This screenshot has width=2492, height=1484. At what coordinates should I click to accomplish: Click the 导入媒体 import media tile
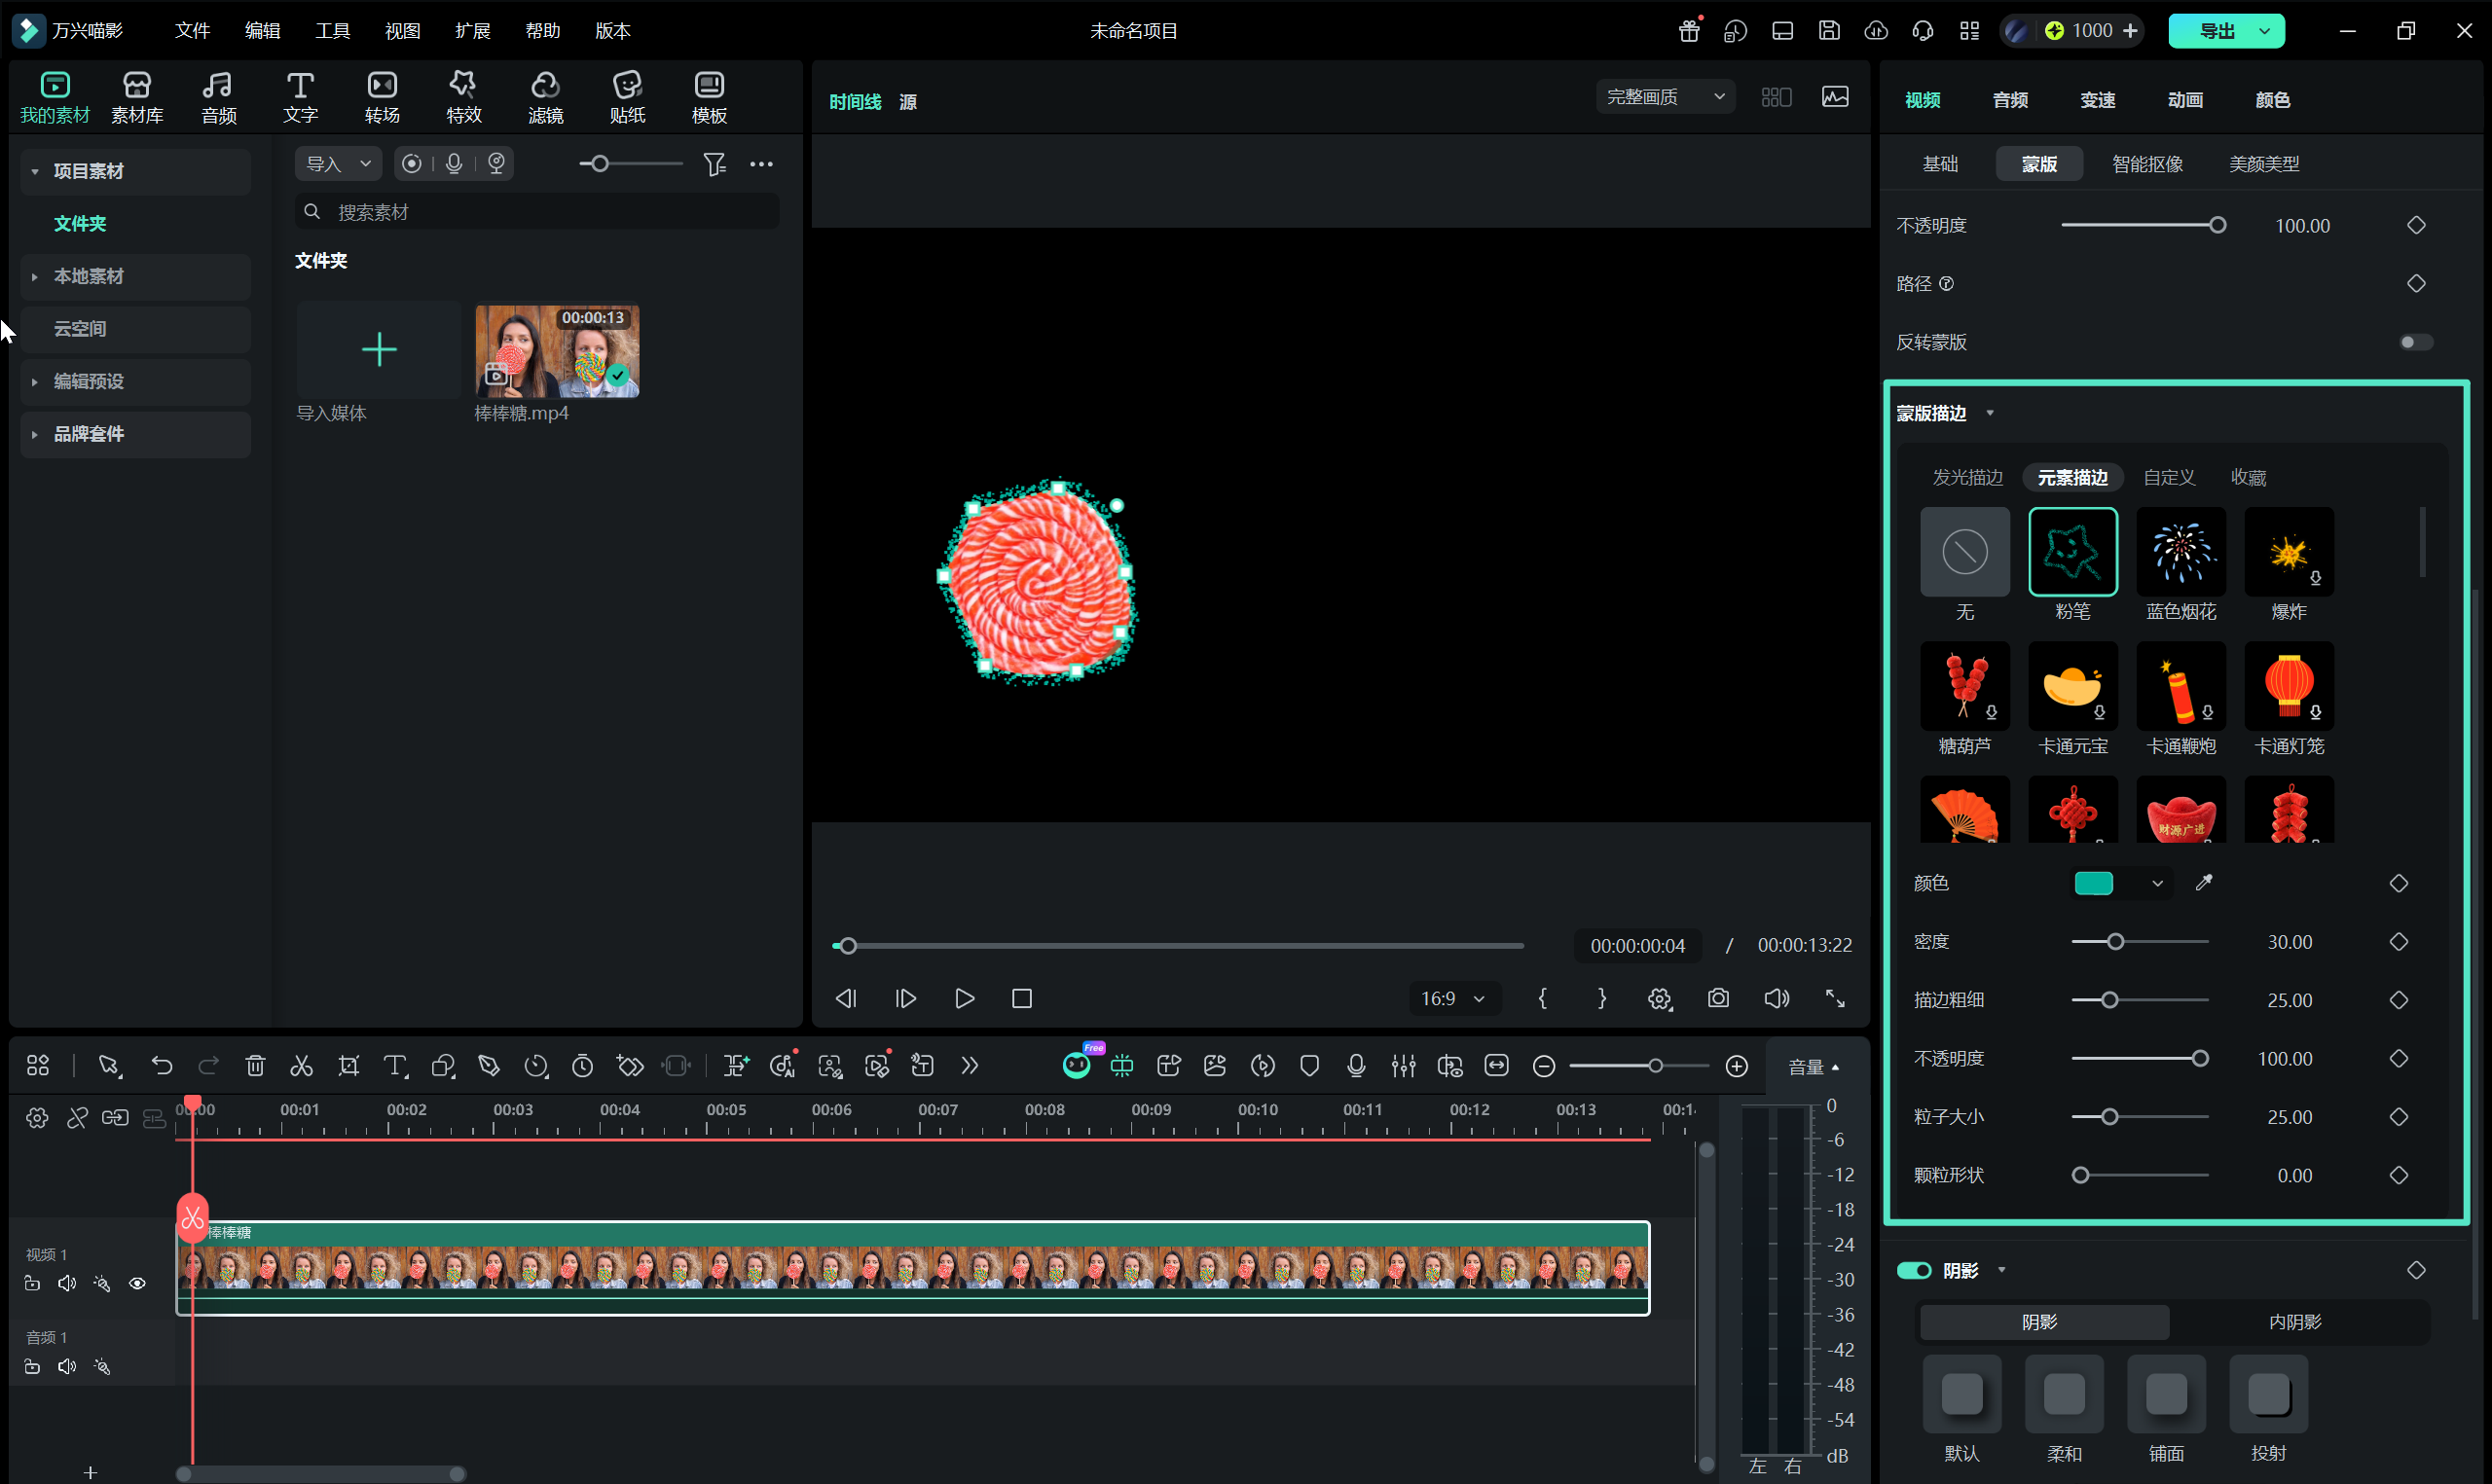pos(378,351)
